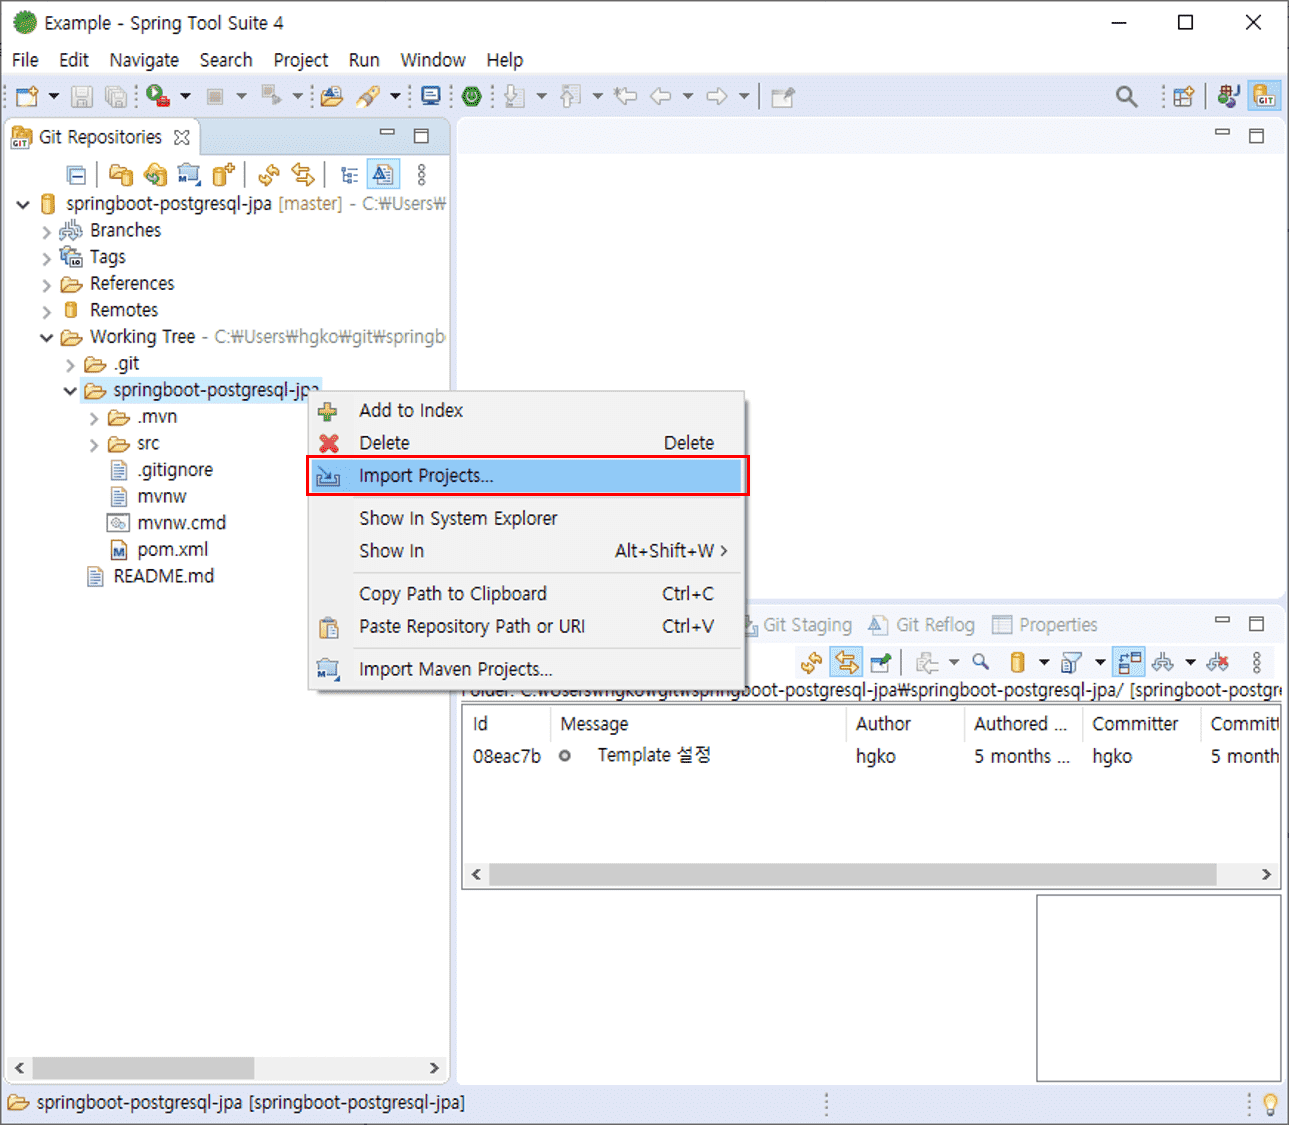Viewport: 1289px width, 1125px height.
Task: Toggle Compare Mode in History toolbar
Action: 1129,662
